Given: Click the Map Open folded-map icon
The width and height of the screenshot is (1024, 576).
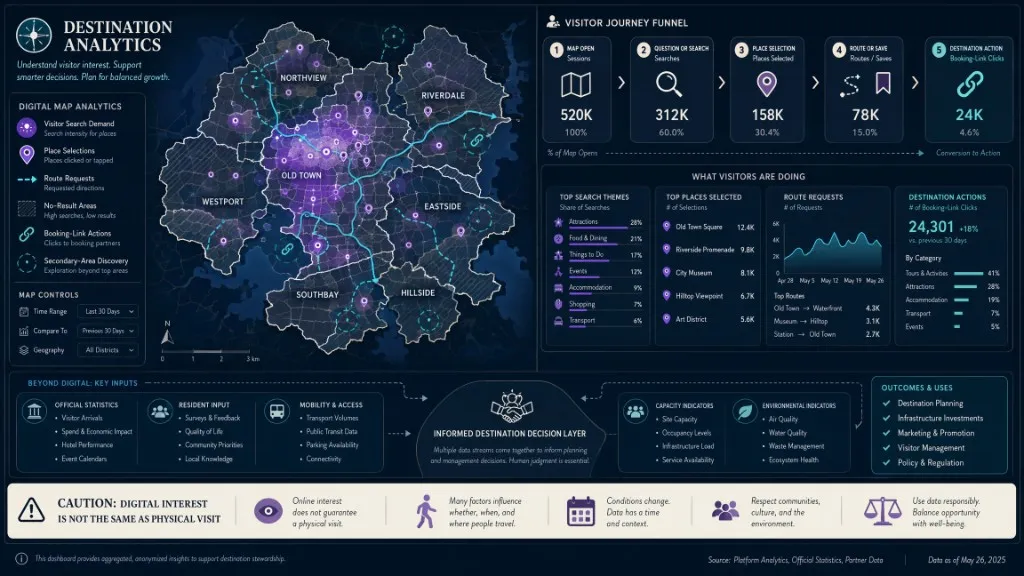Looking at the screenshot, I should 576,85.
